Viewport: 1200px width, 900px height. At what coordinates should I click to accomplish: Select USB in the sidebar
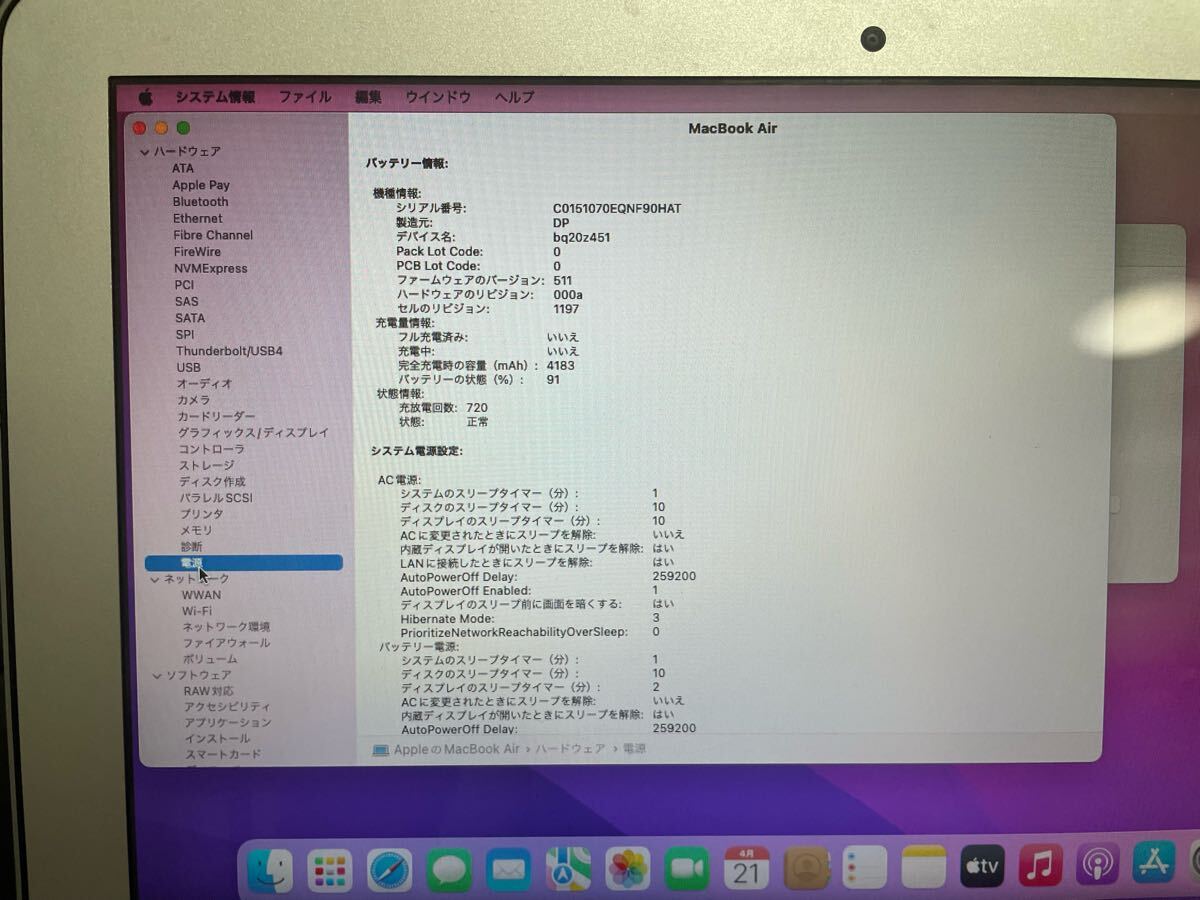pyautogui.click(x=188, y=367)
